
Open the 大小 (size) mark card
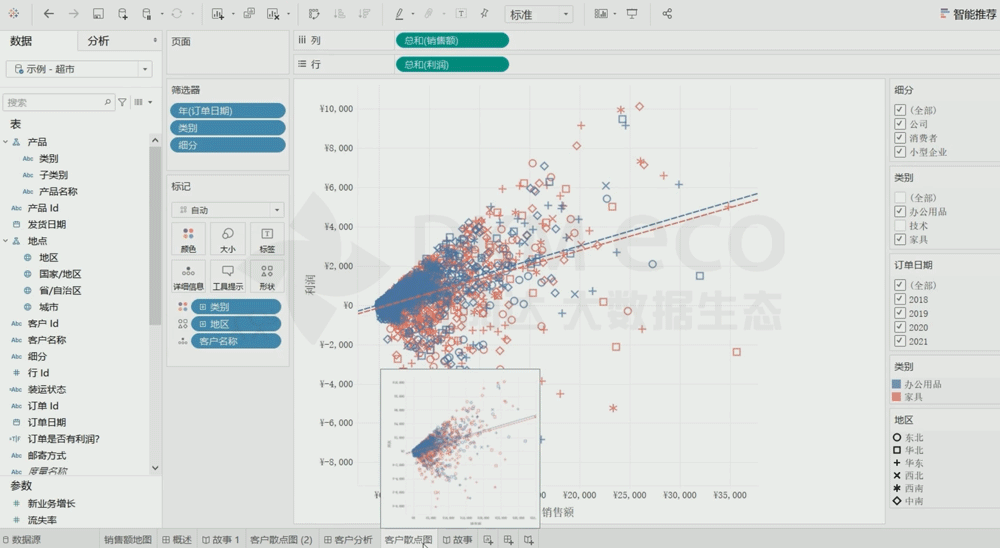pos(227,238)
